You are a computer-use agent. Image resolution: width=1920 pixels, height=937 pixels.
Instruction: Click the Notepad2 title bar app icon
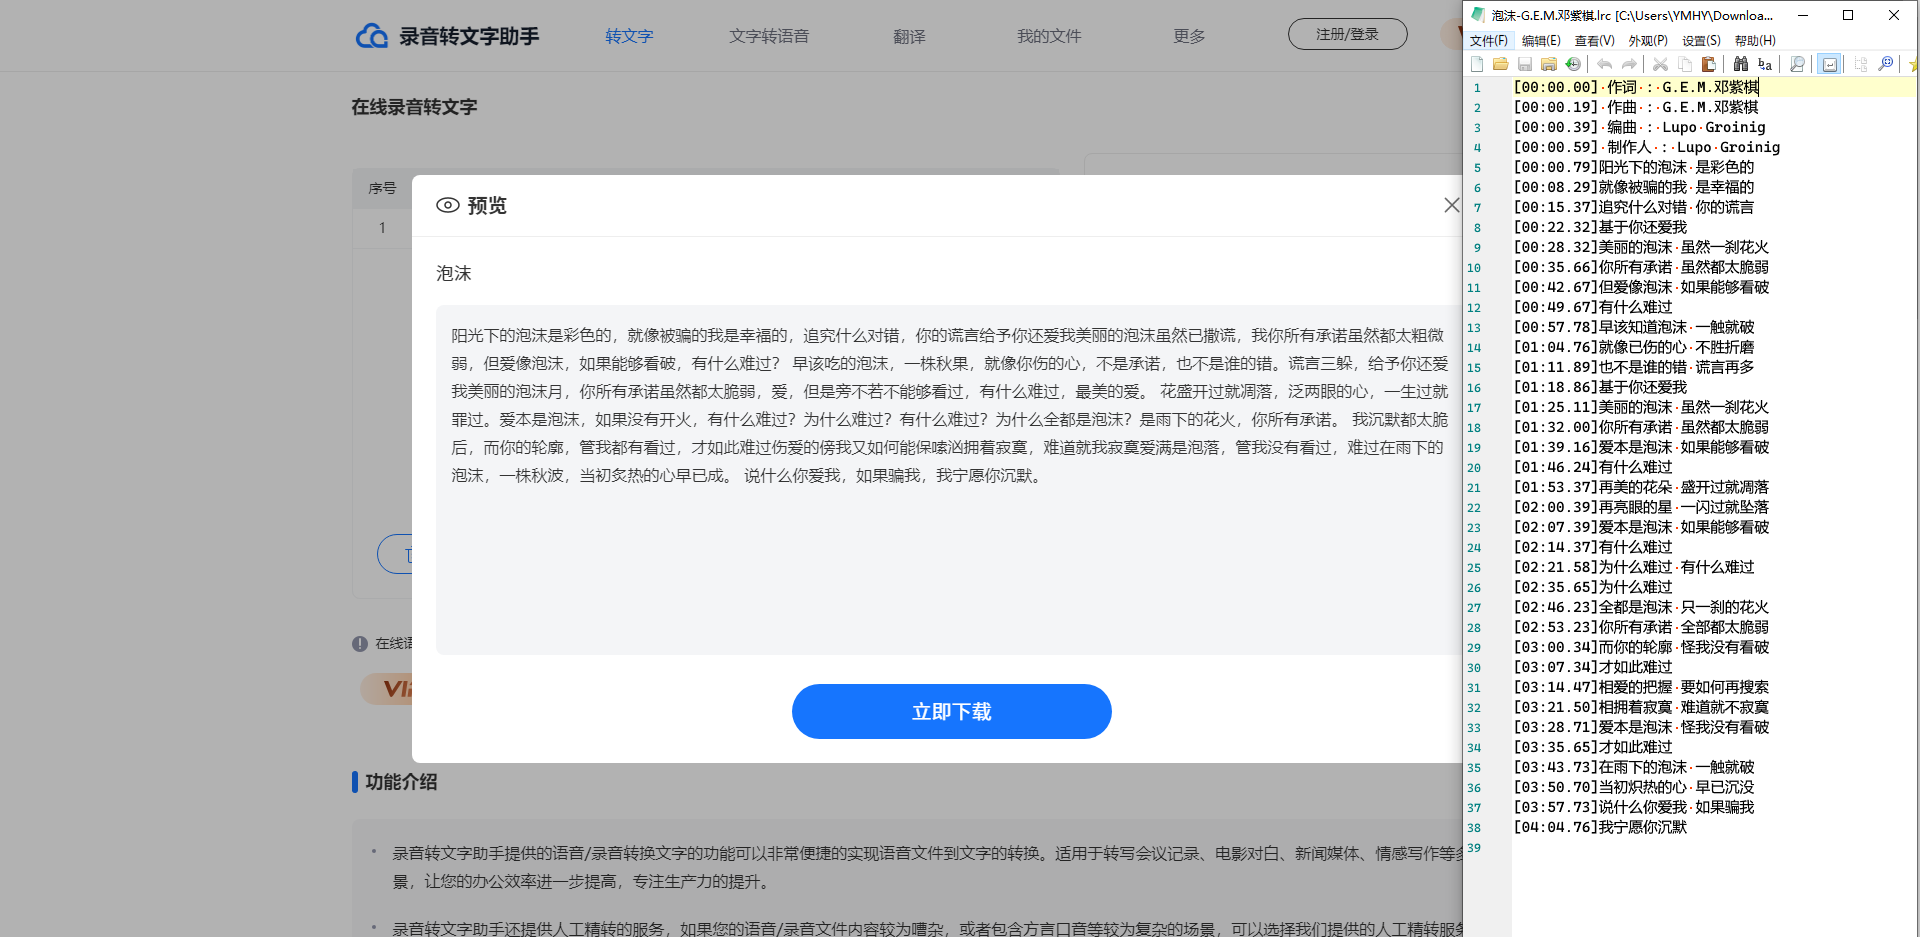coord(1478,15)
